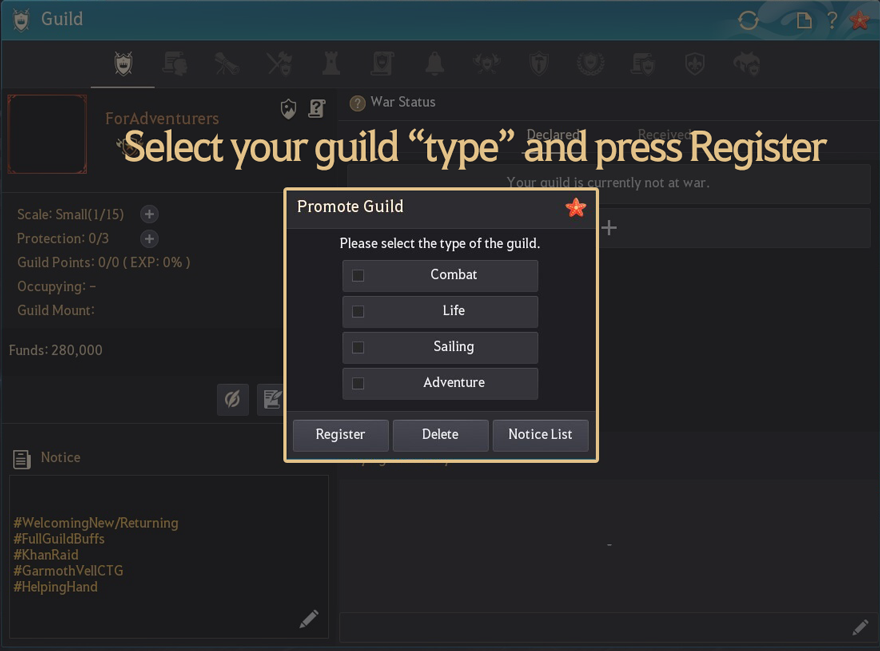
Task: Refresh the guild window with the circular arrow
Action: pyautogui.click(x=750, y=19)
